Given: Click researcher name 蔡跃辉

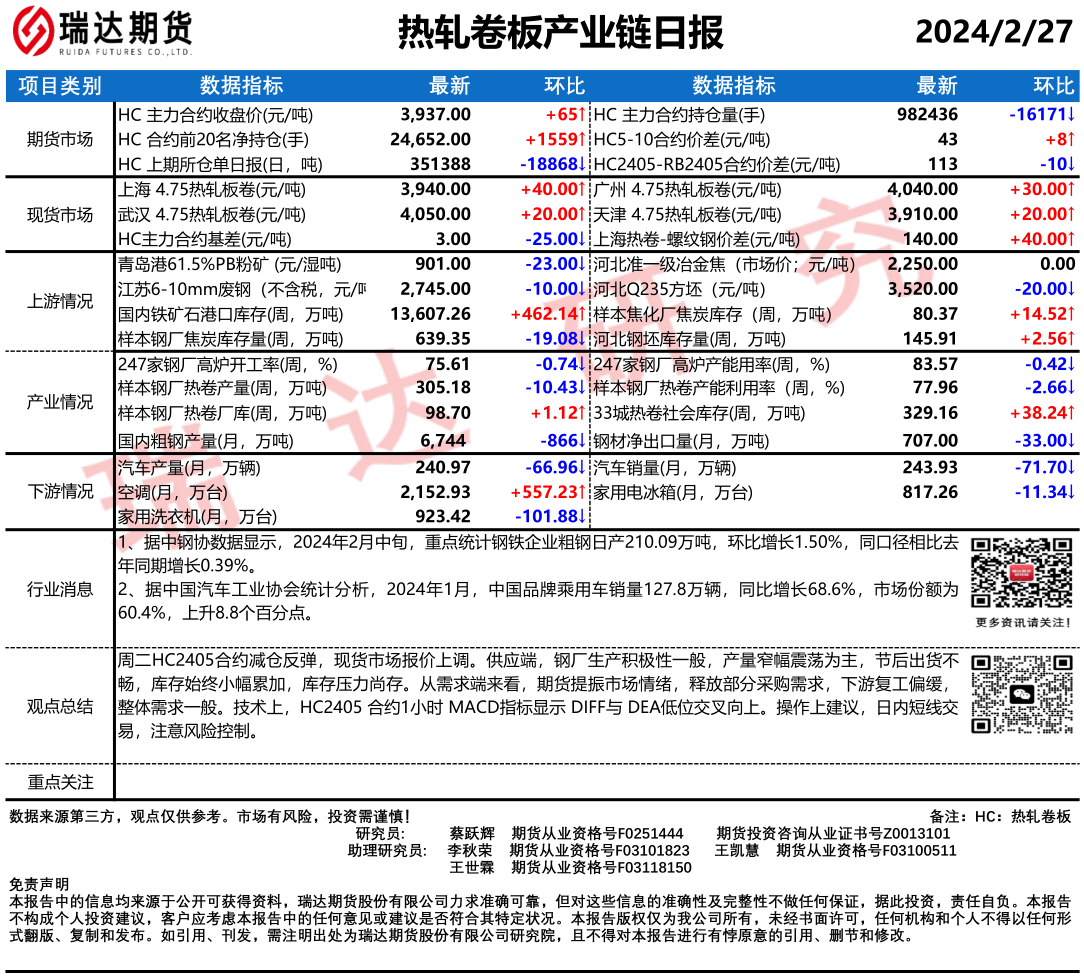Looking at the screenshot, I should point(472,833).
